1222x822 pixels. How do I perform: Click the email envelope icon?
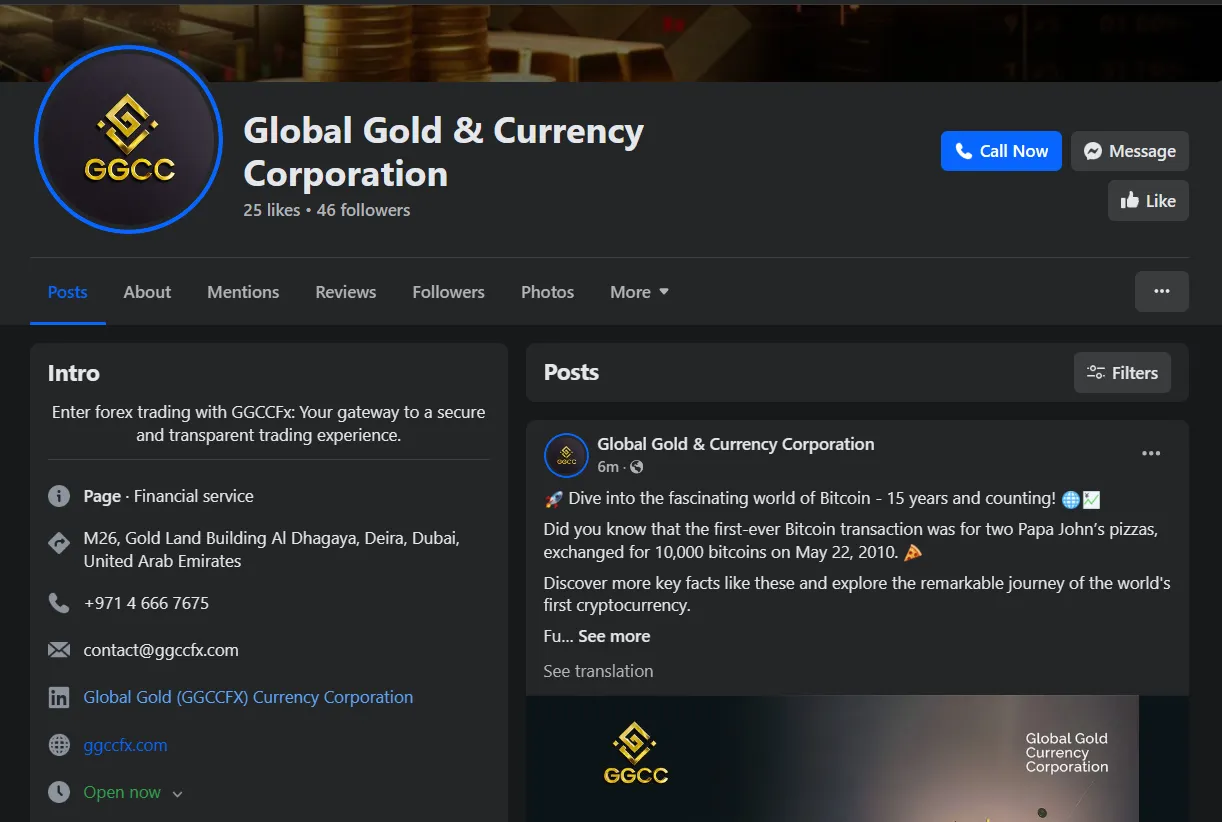tap(59, 650)
